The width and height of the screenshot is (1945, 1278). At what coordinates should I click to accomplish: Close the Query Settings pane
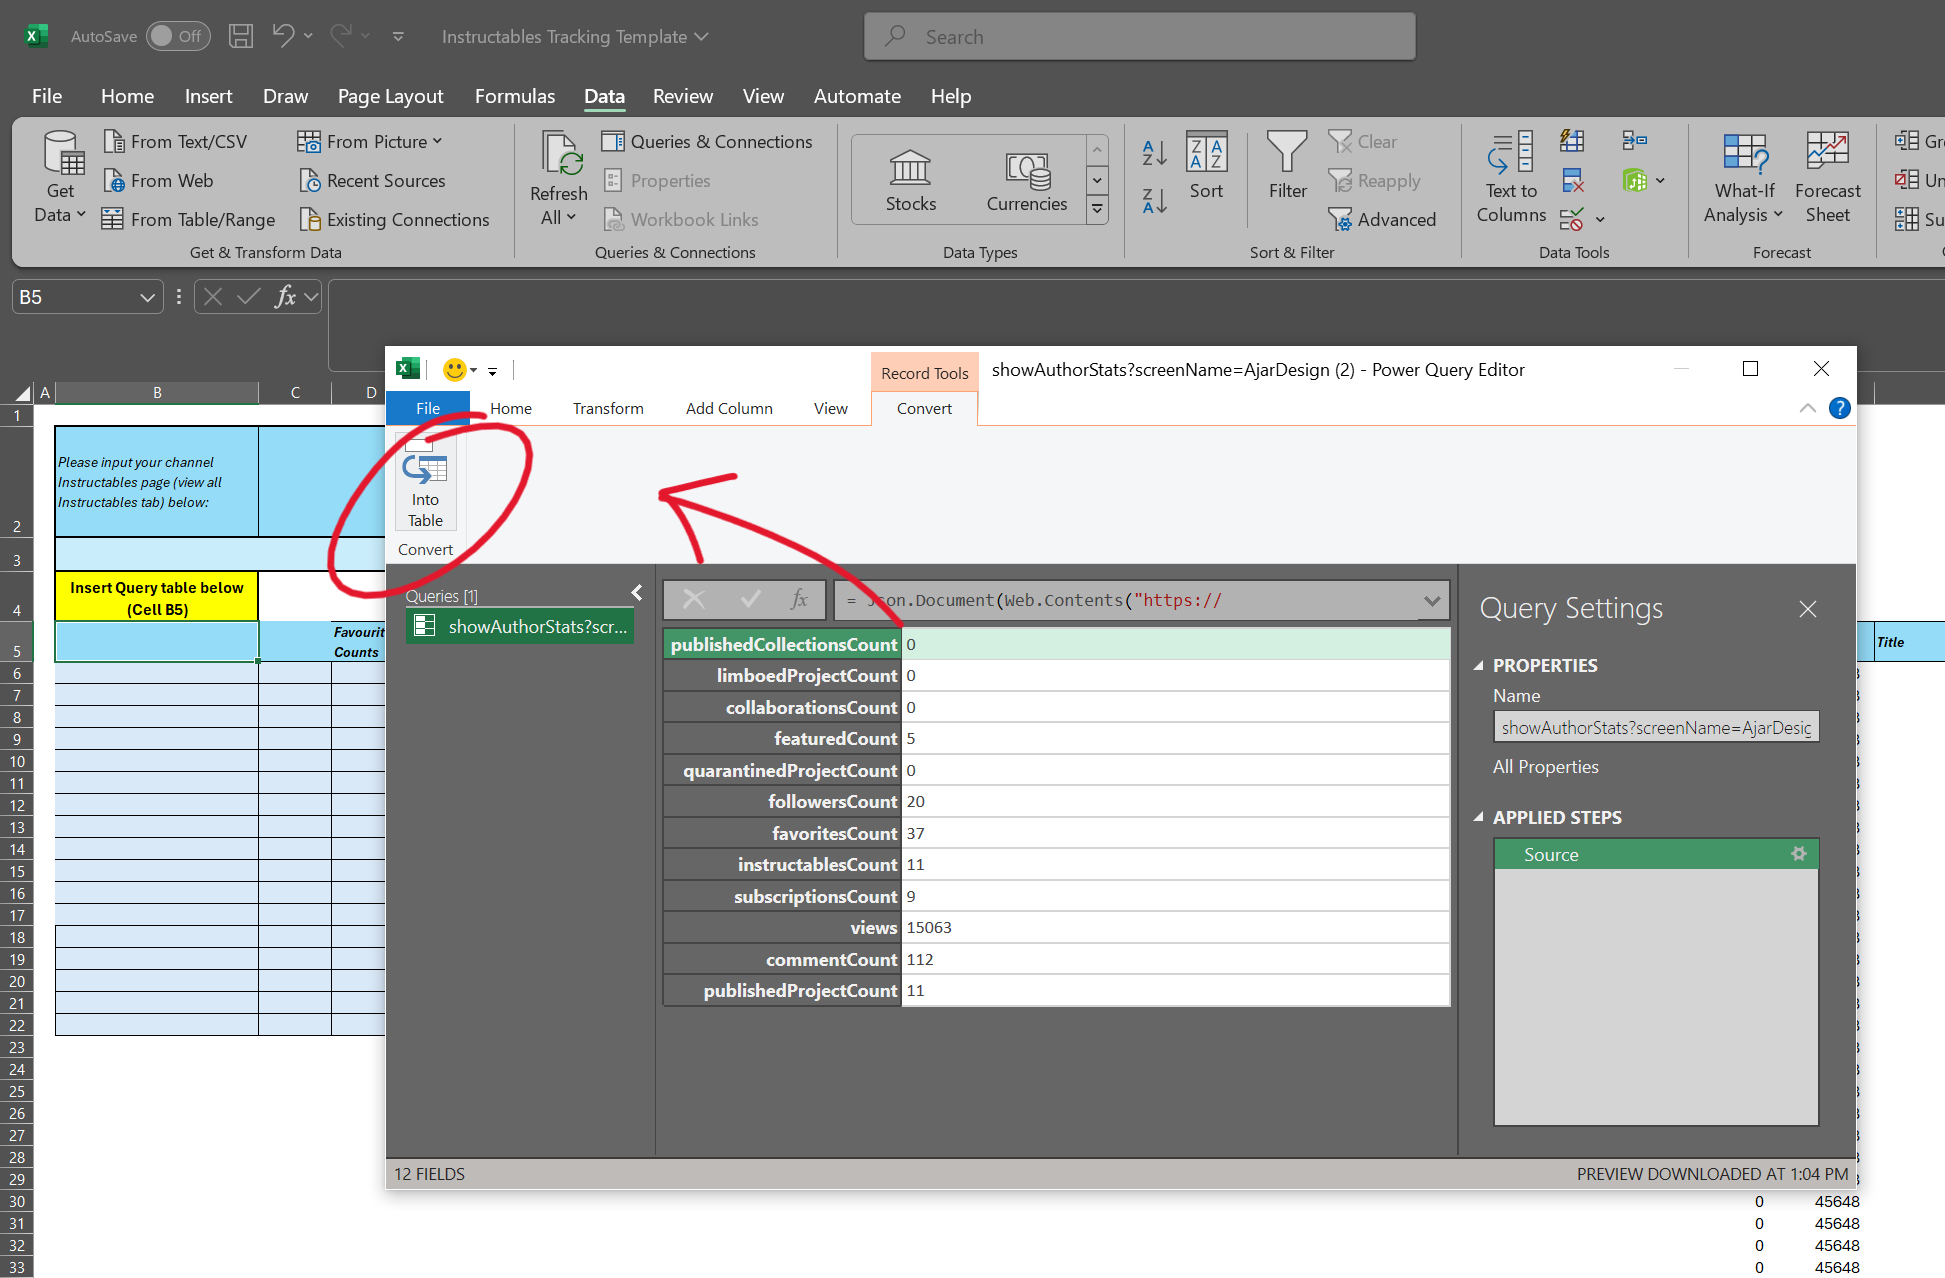1807,609
